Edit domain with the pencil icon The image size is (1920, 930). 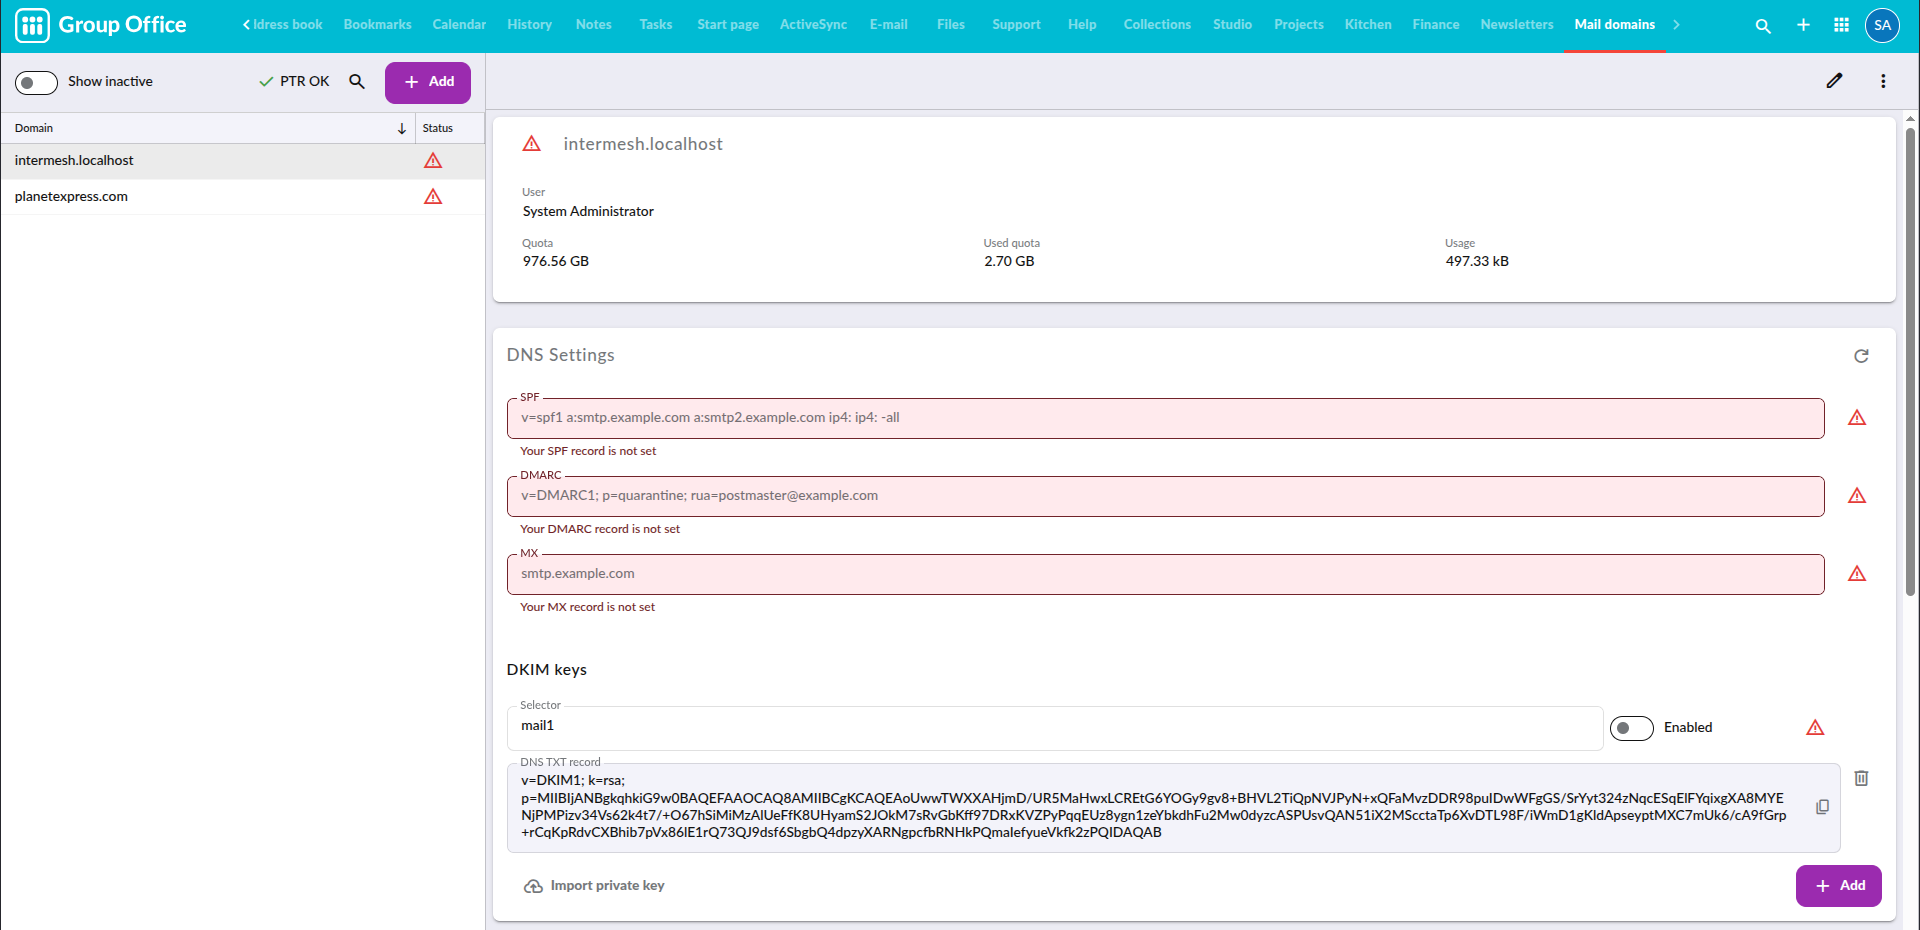pyautogui.click(x=1834, y=81)
